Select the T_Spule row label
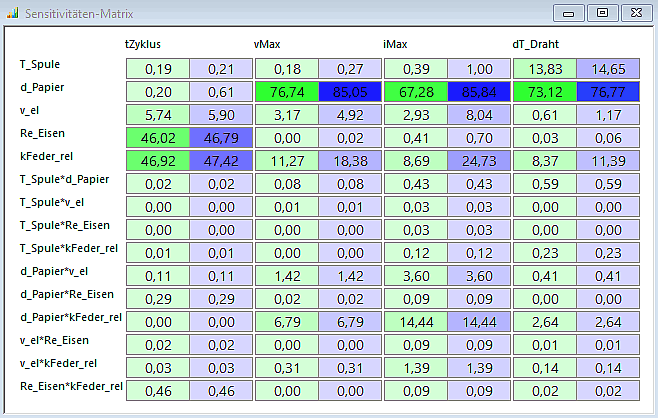The height and width of the screenshot is (418, 658). click(40, 64)
